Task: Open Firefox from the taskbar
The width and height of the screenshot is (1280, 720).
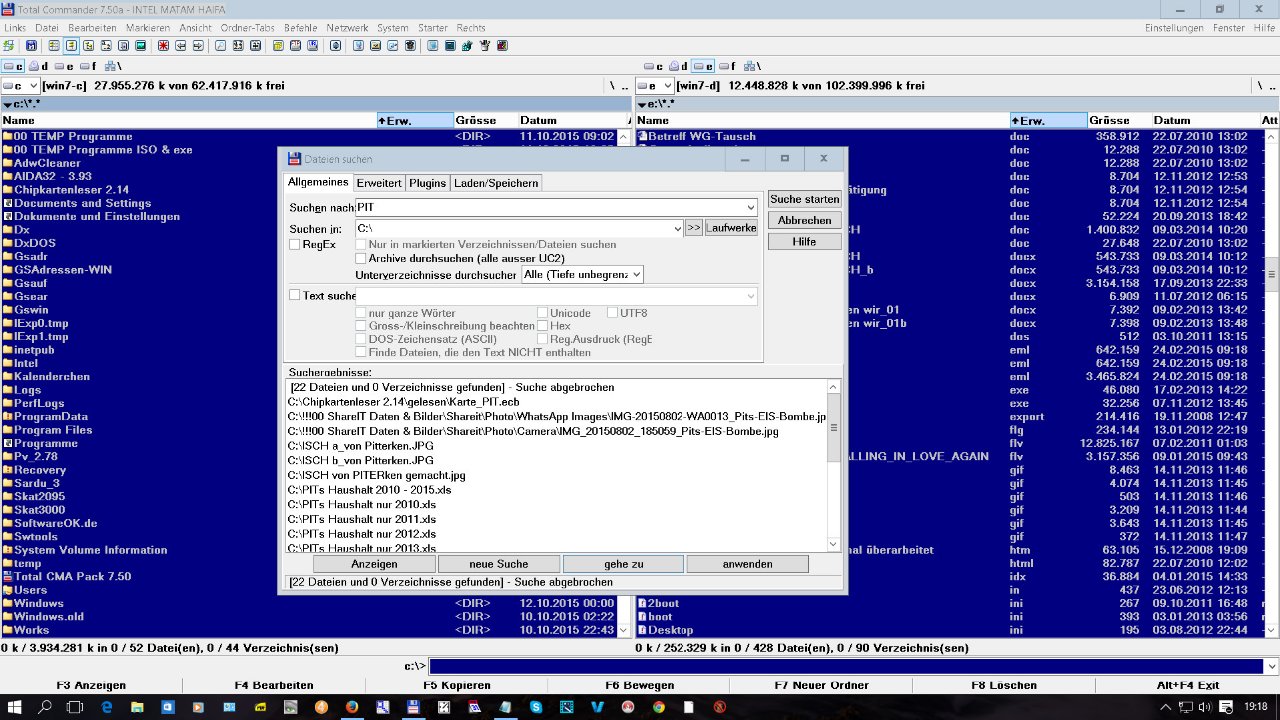Action: coord(351,706)
